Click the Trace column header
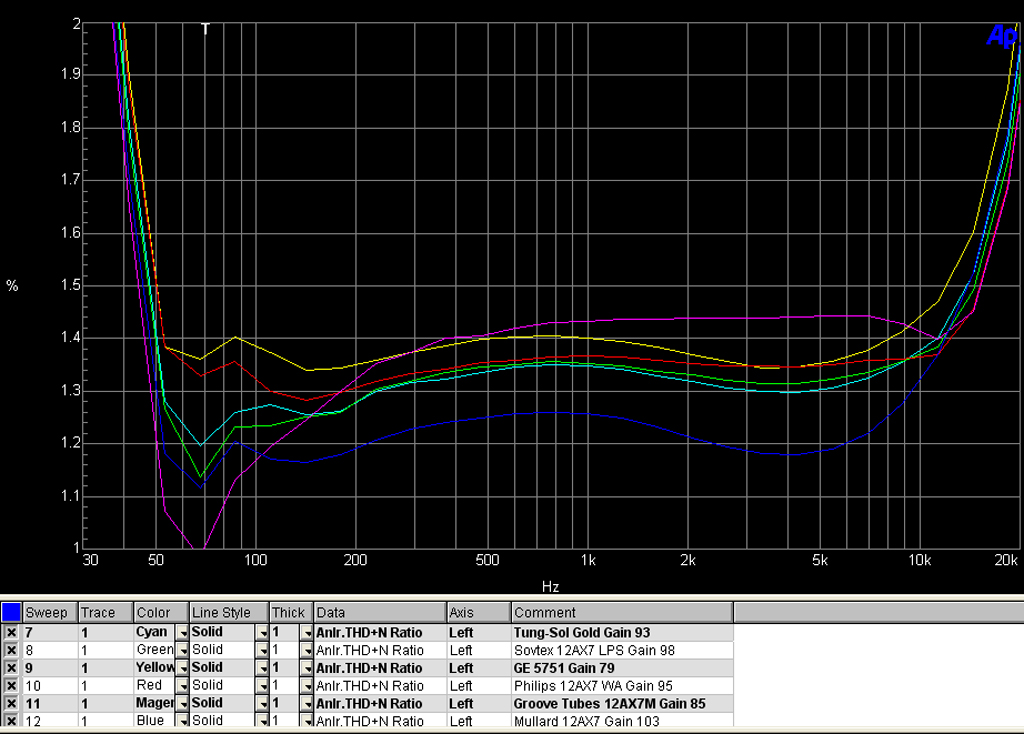Image resolution: width=1024 pixels, height=734 pixels. (x=105, y=613)
